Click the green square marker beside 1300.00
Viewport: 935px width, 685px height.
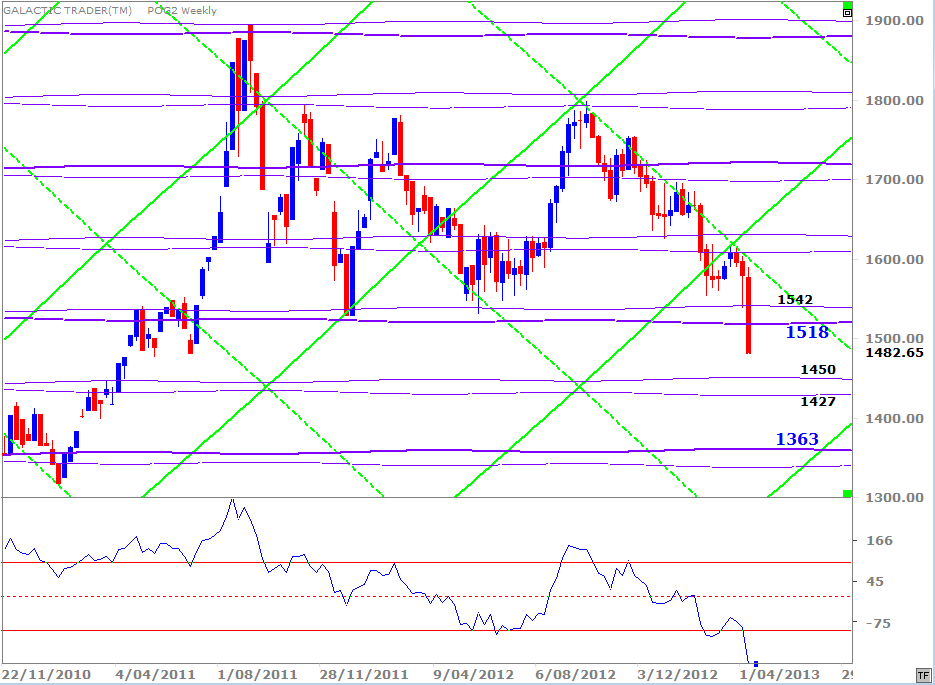pos(847,494)
